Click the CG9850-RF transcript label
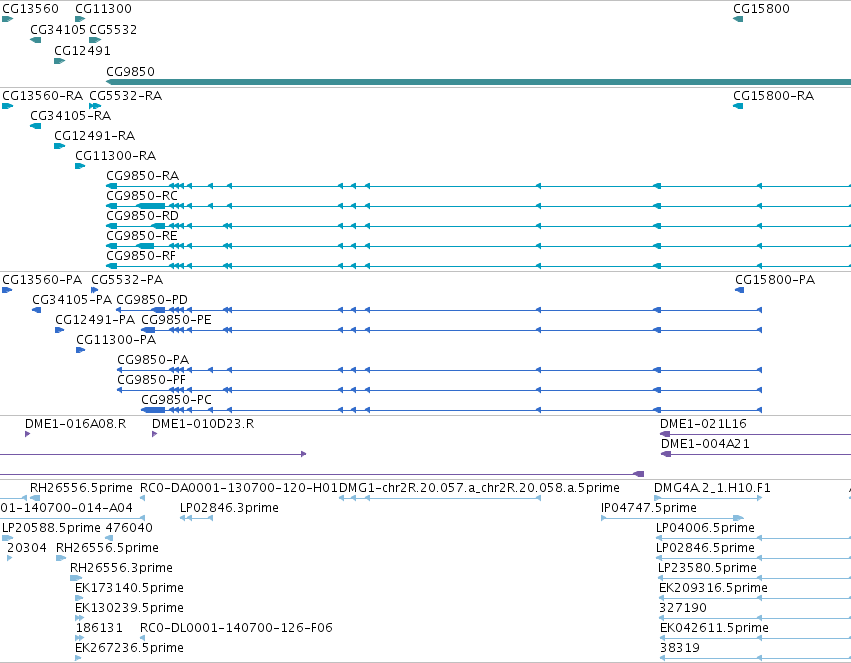This screenshot has height=663, width=851. tap(141, 256)
